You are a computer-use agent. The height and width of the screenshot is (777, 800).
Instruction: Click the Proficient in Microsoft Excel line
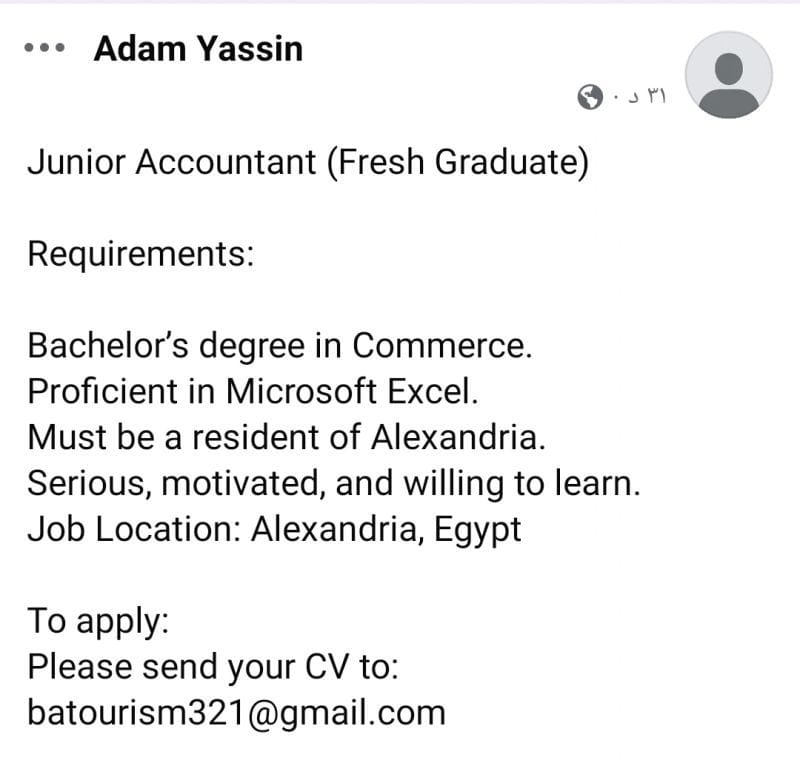click(253, 392)
